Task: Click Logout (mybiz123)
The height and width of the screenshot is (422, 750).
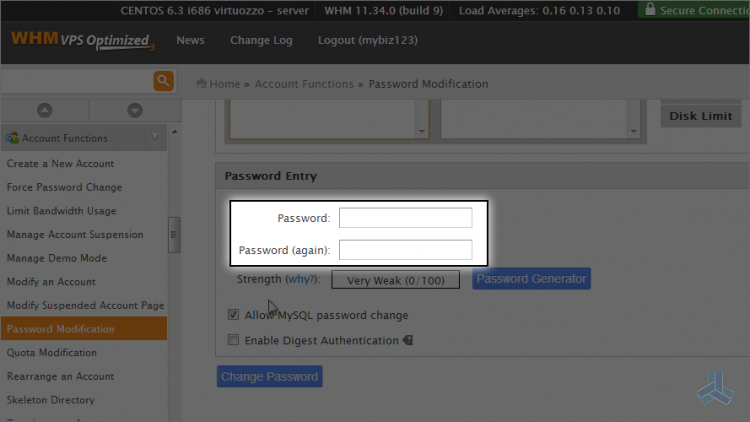Action: (368, 40)
